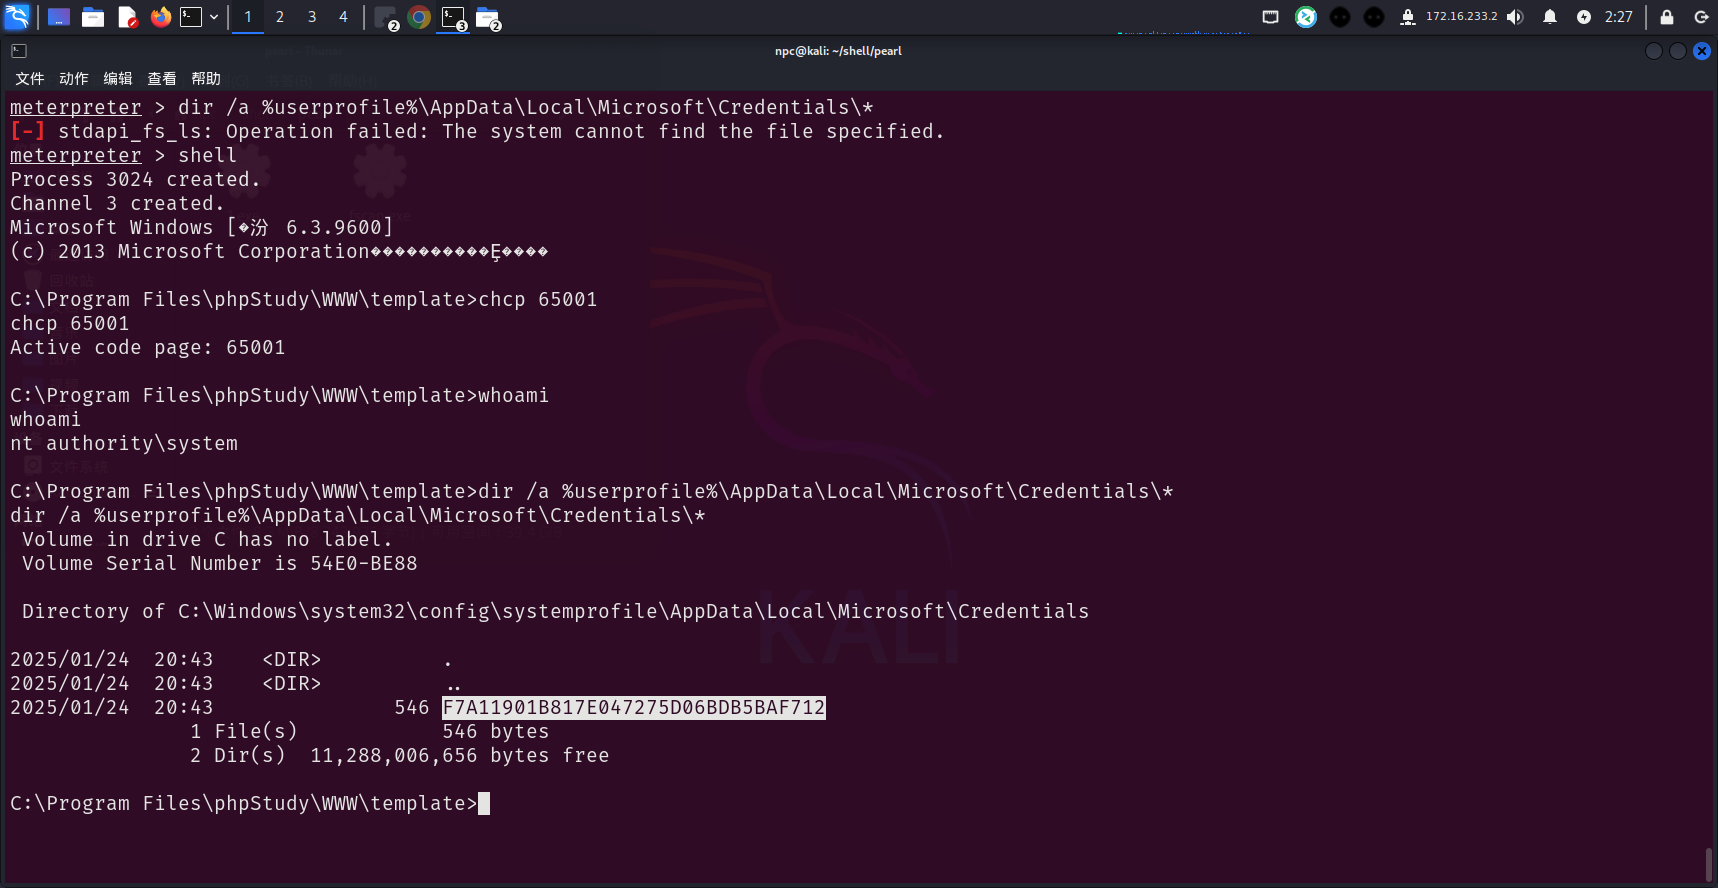Click the 'Microsoft Windows 6.3.9600' banner line
1718x888 pixels.
(202, 228)
